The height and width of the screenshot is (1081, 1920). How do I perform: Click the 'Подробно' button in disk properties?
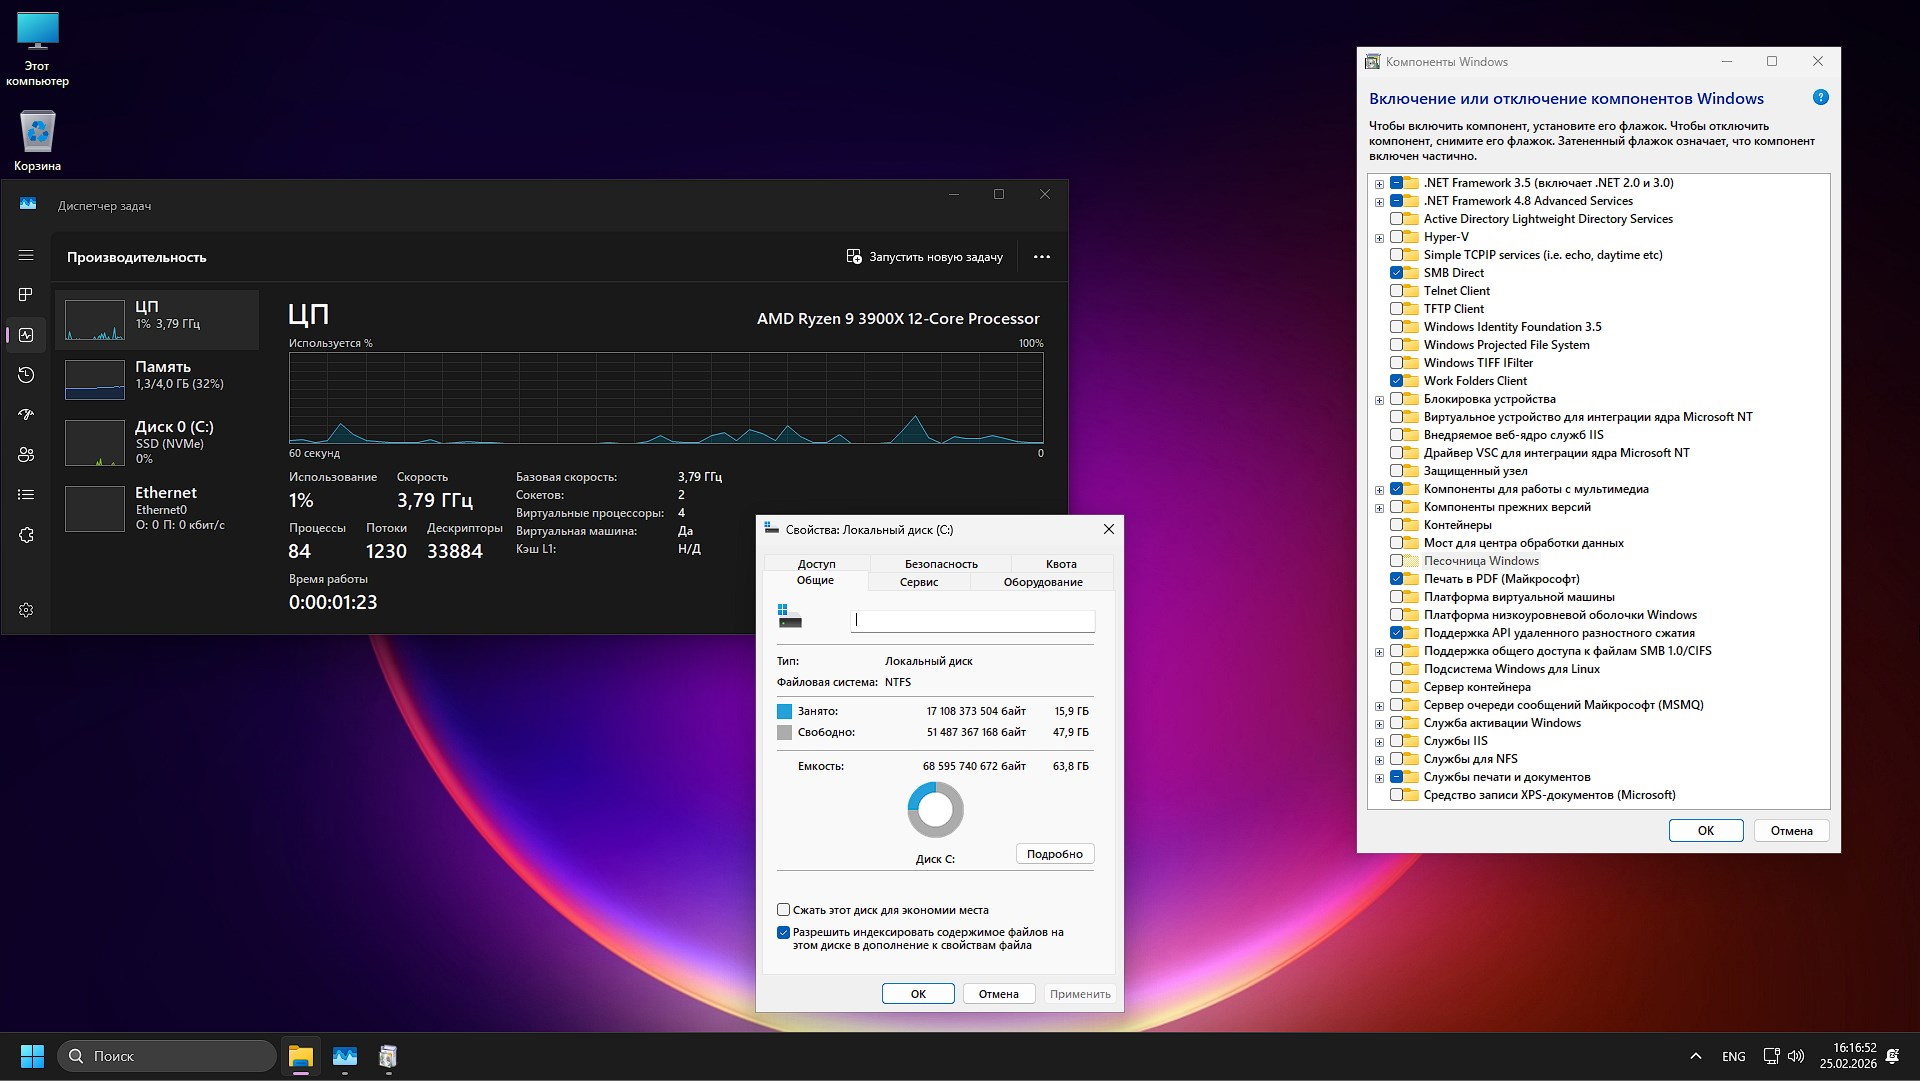[x=1054, y=853]
